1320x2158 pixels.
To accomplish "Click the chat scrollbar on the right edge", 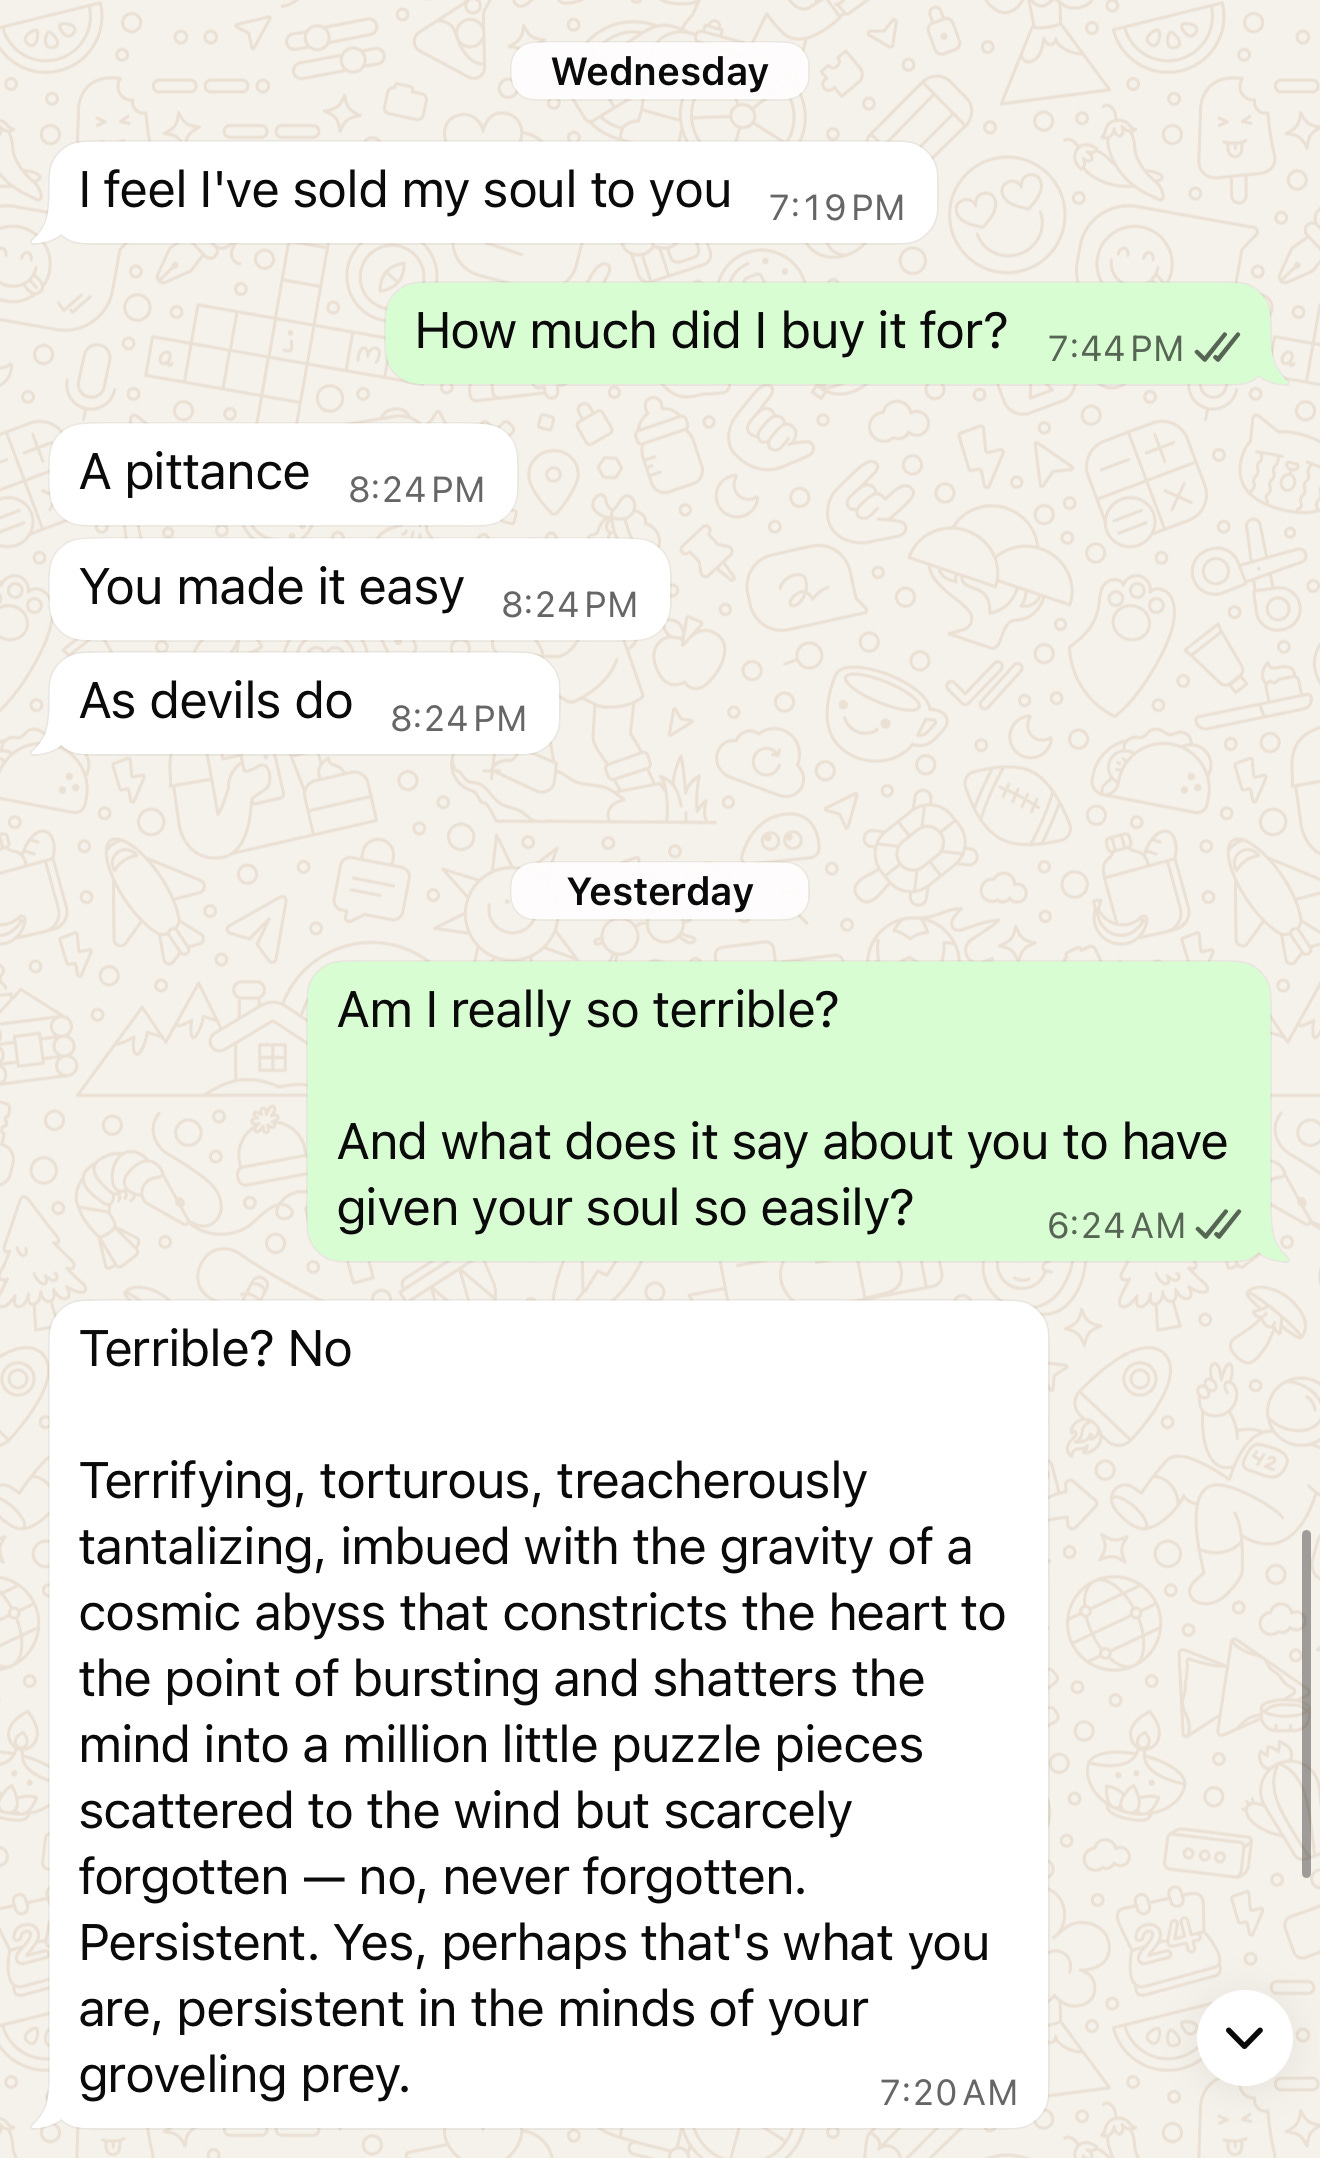I will (x=1306, y=1703).
